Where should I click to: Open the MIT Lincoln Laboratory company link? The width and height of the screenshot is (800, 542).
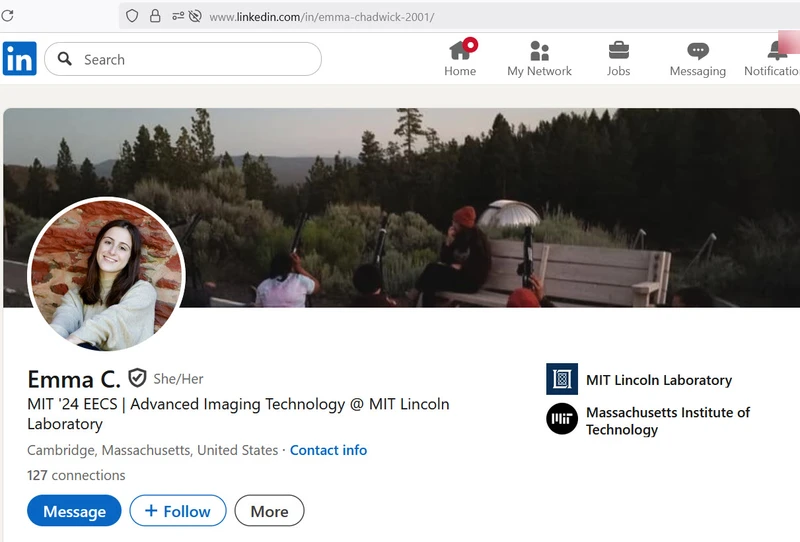pos(658,380)
